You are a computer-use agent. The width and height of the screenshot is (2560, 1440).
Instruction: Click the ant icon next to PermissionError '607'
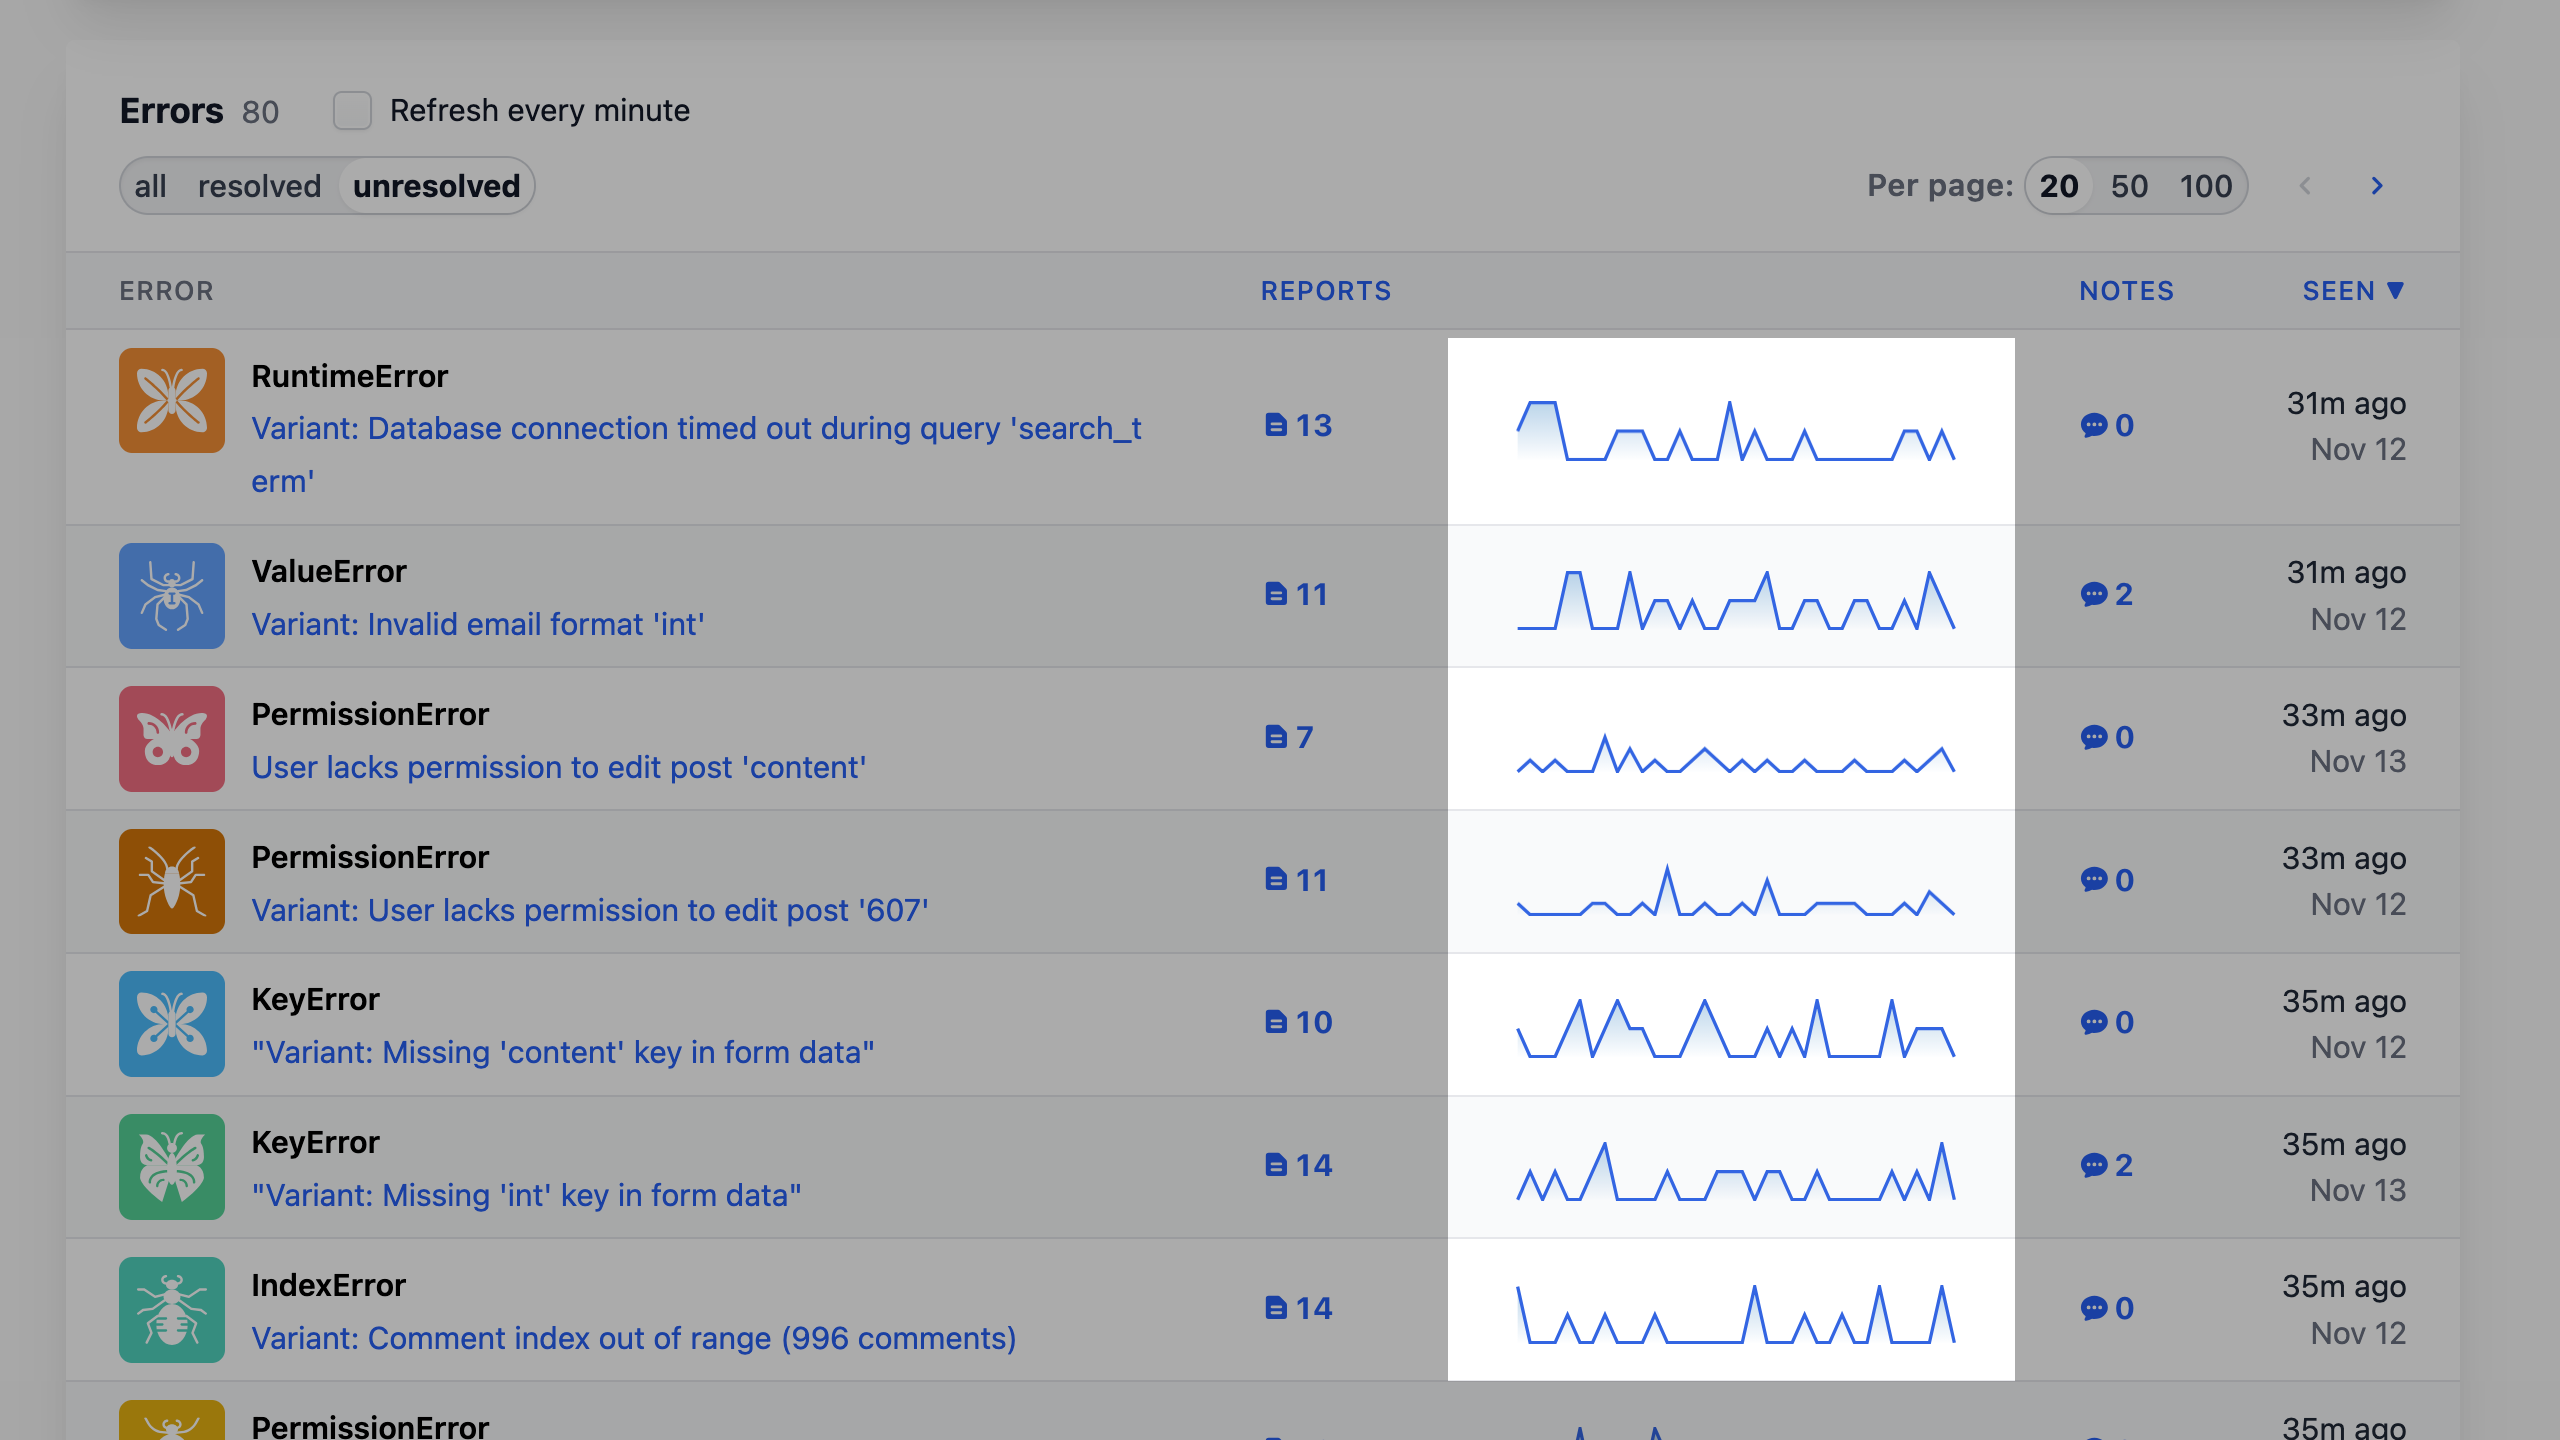[x=172, y=881]
